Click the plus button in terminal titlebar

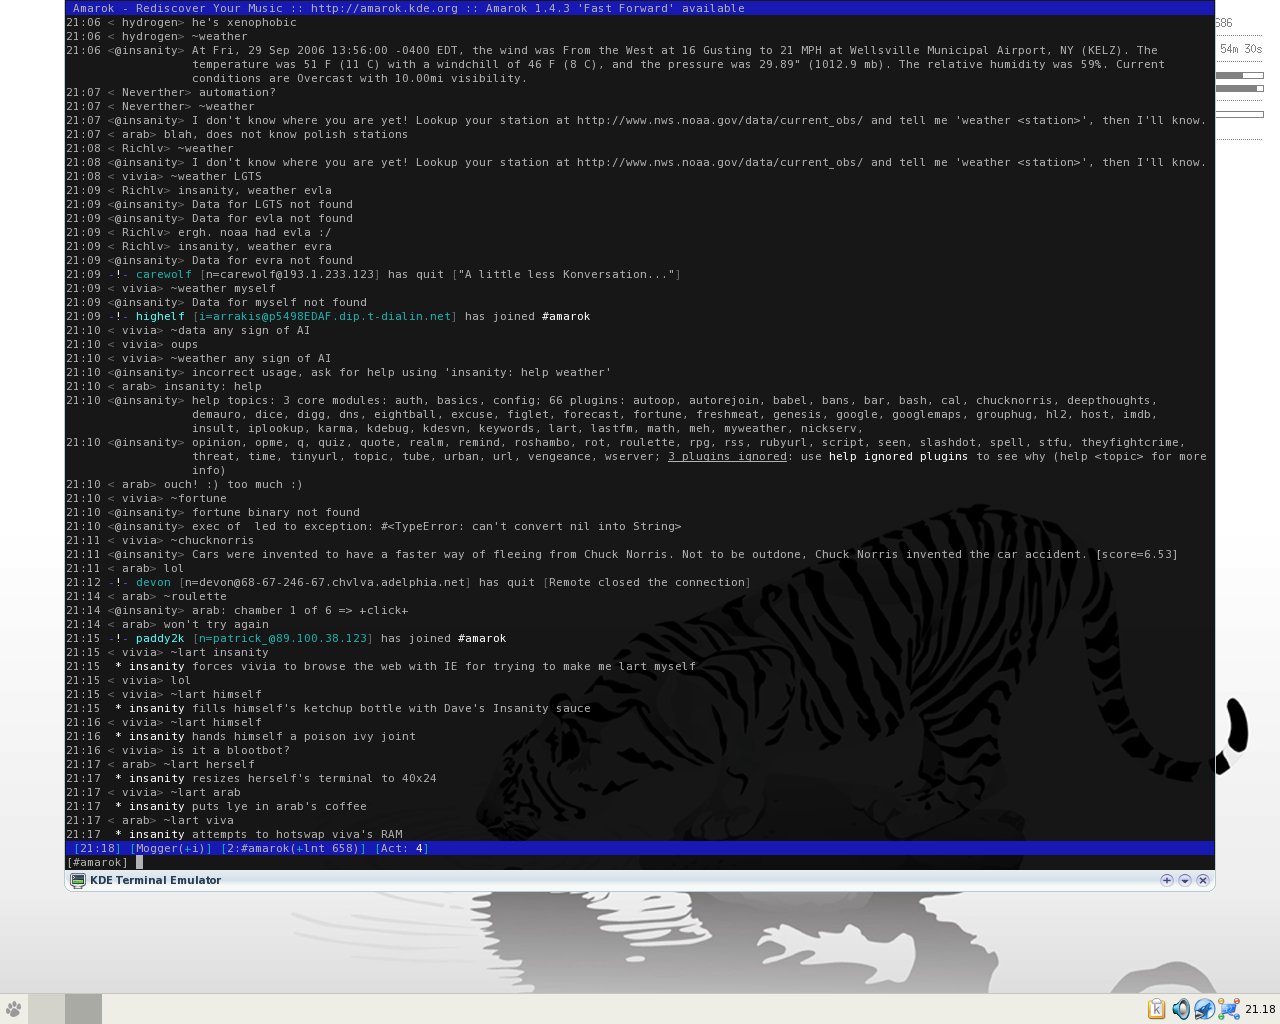click(x=1166, y=880)
